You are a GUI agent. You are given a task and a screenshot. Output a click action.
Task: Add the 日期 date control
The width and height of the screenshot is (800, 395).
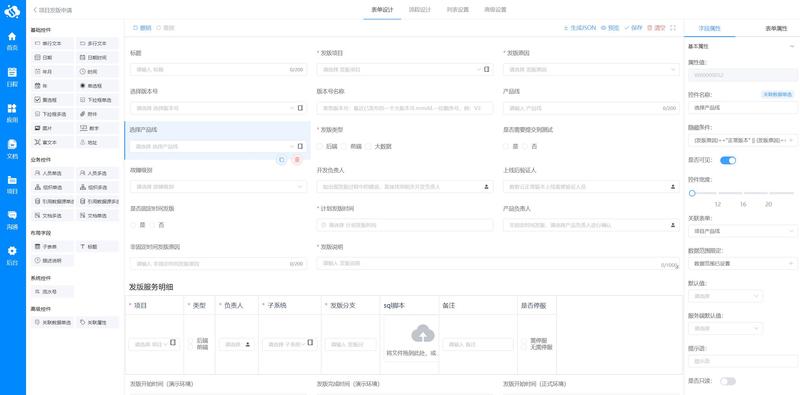tap(52, 58)
